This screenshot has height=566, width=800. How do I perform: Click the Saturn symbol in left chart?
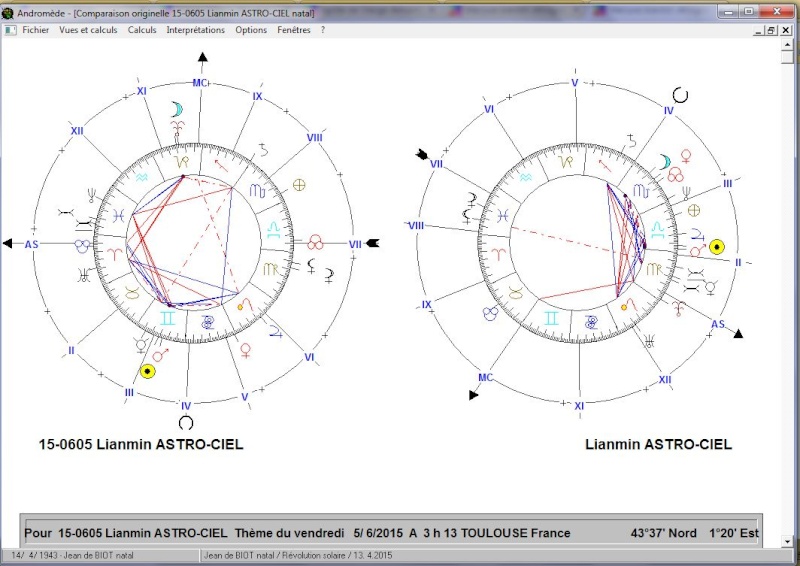[264, 150]
